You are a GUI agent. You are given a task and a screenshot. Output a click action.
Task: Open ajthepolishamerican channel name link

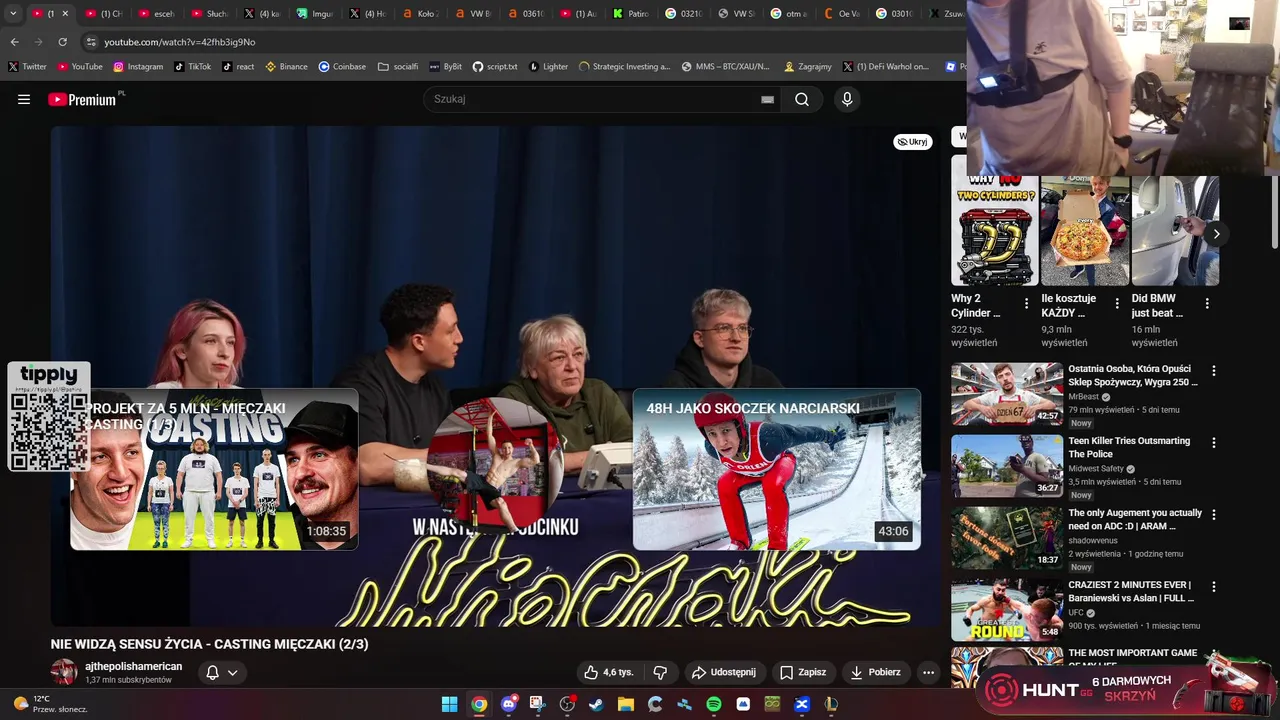click(x=134, y=666)
